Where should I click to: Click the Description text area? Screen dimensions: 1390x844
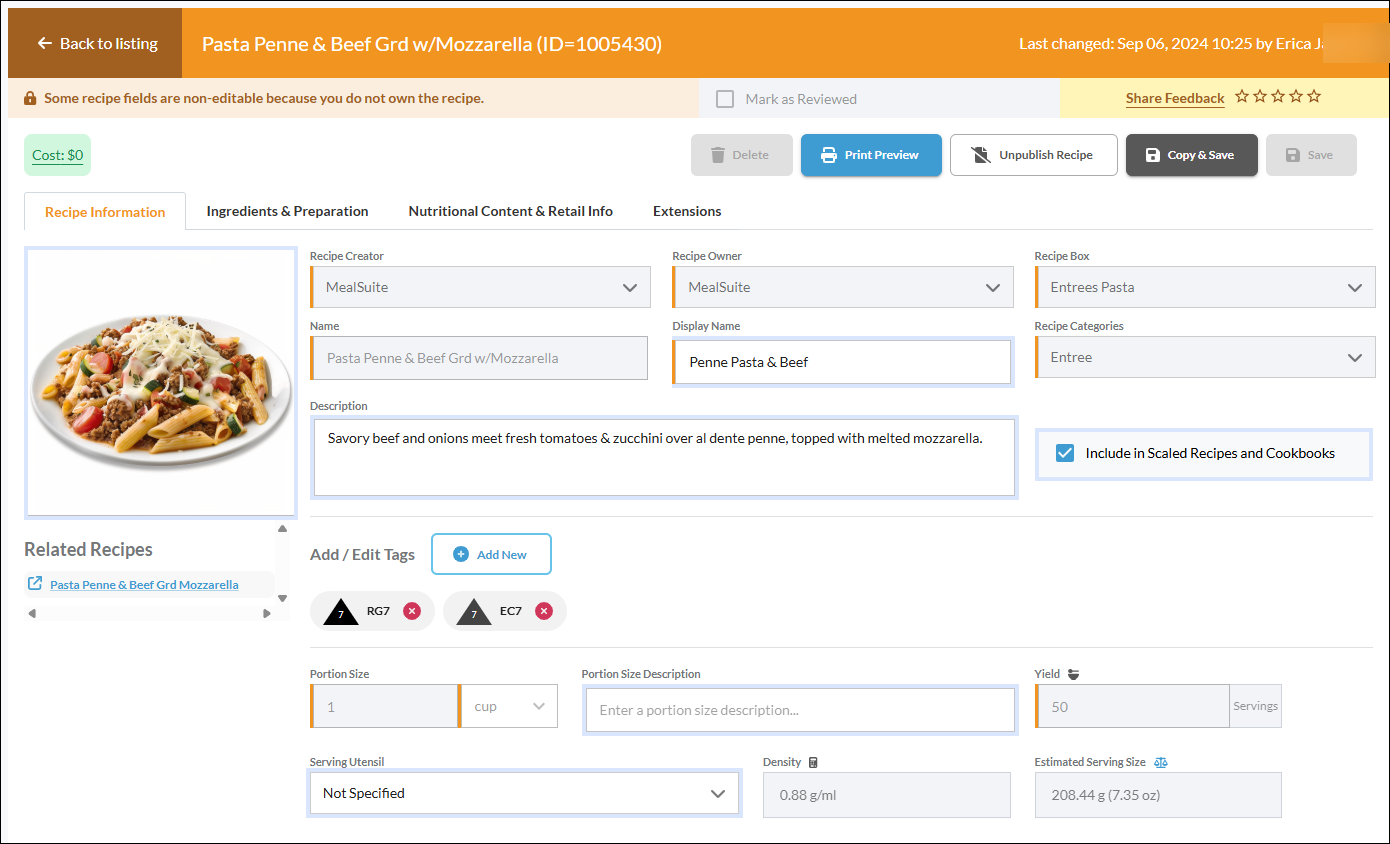pyautogui.click(x=664, y=458)
